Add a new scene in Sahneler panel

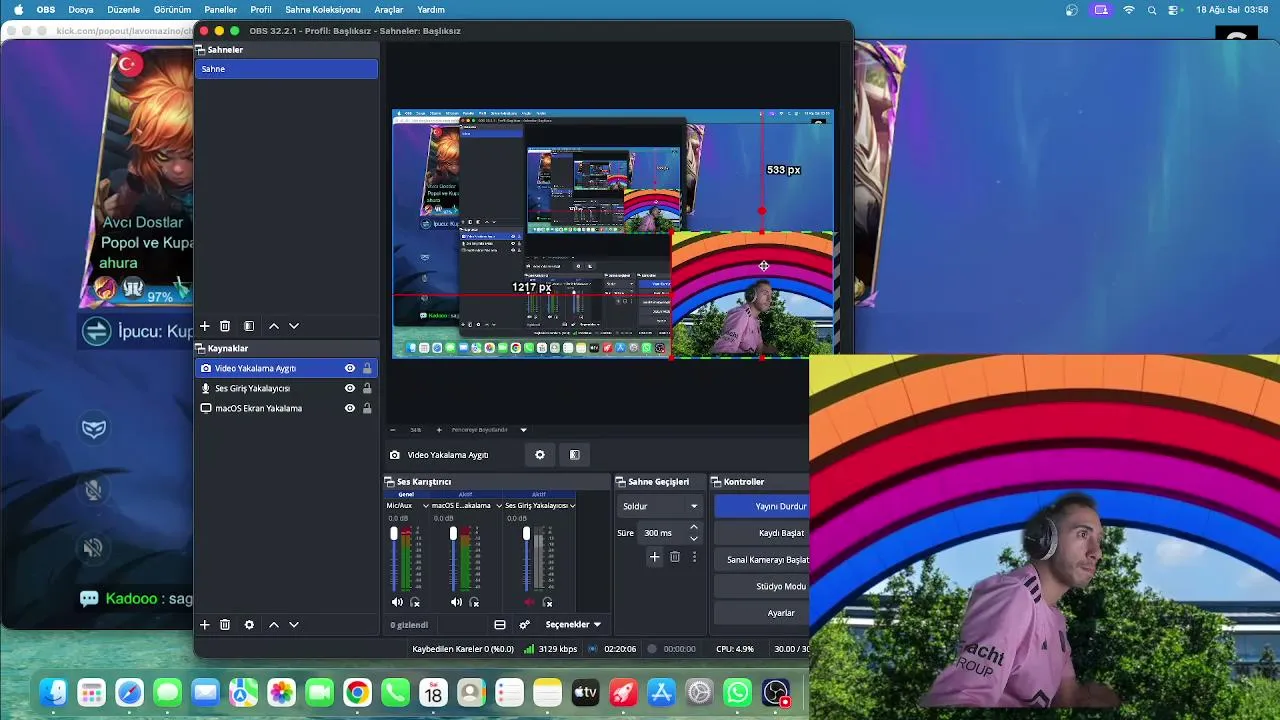point(205,326)
